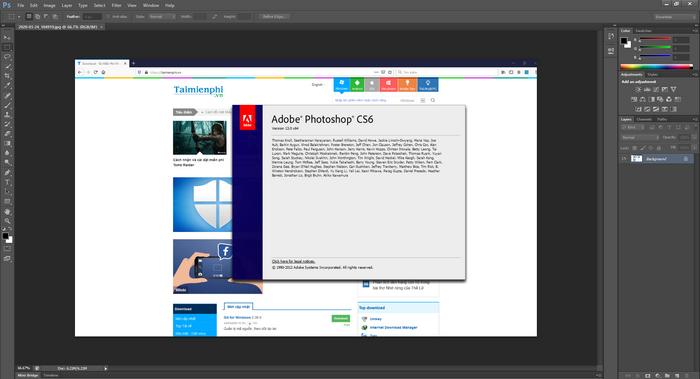
Task: Toggle Lock all for layer
Action: click(x=659, y=148)
